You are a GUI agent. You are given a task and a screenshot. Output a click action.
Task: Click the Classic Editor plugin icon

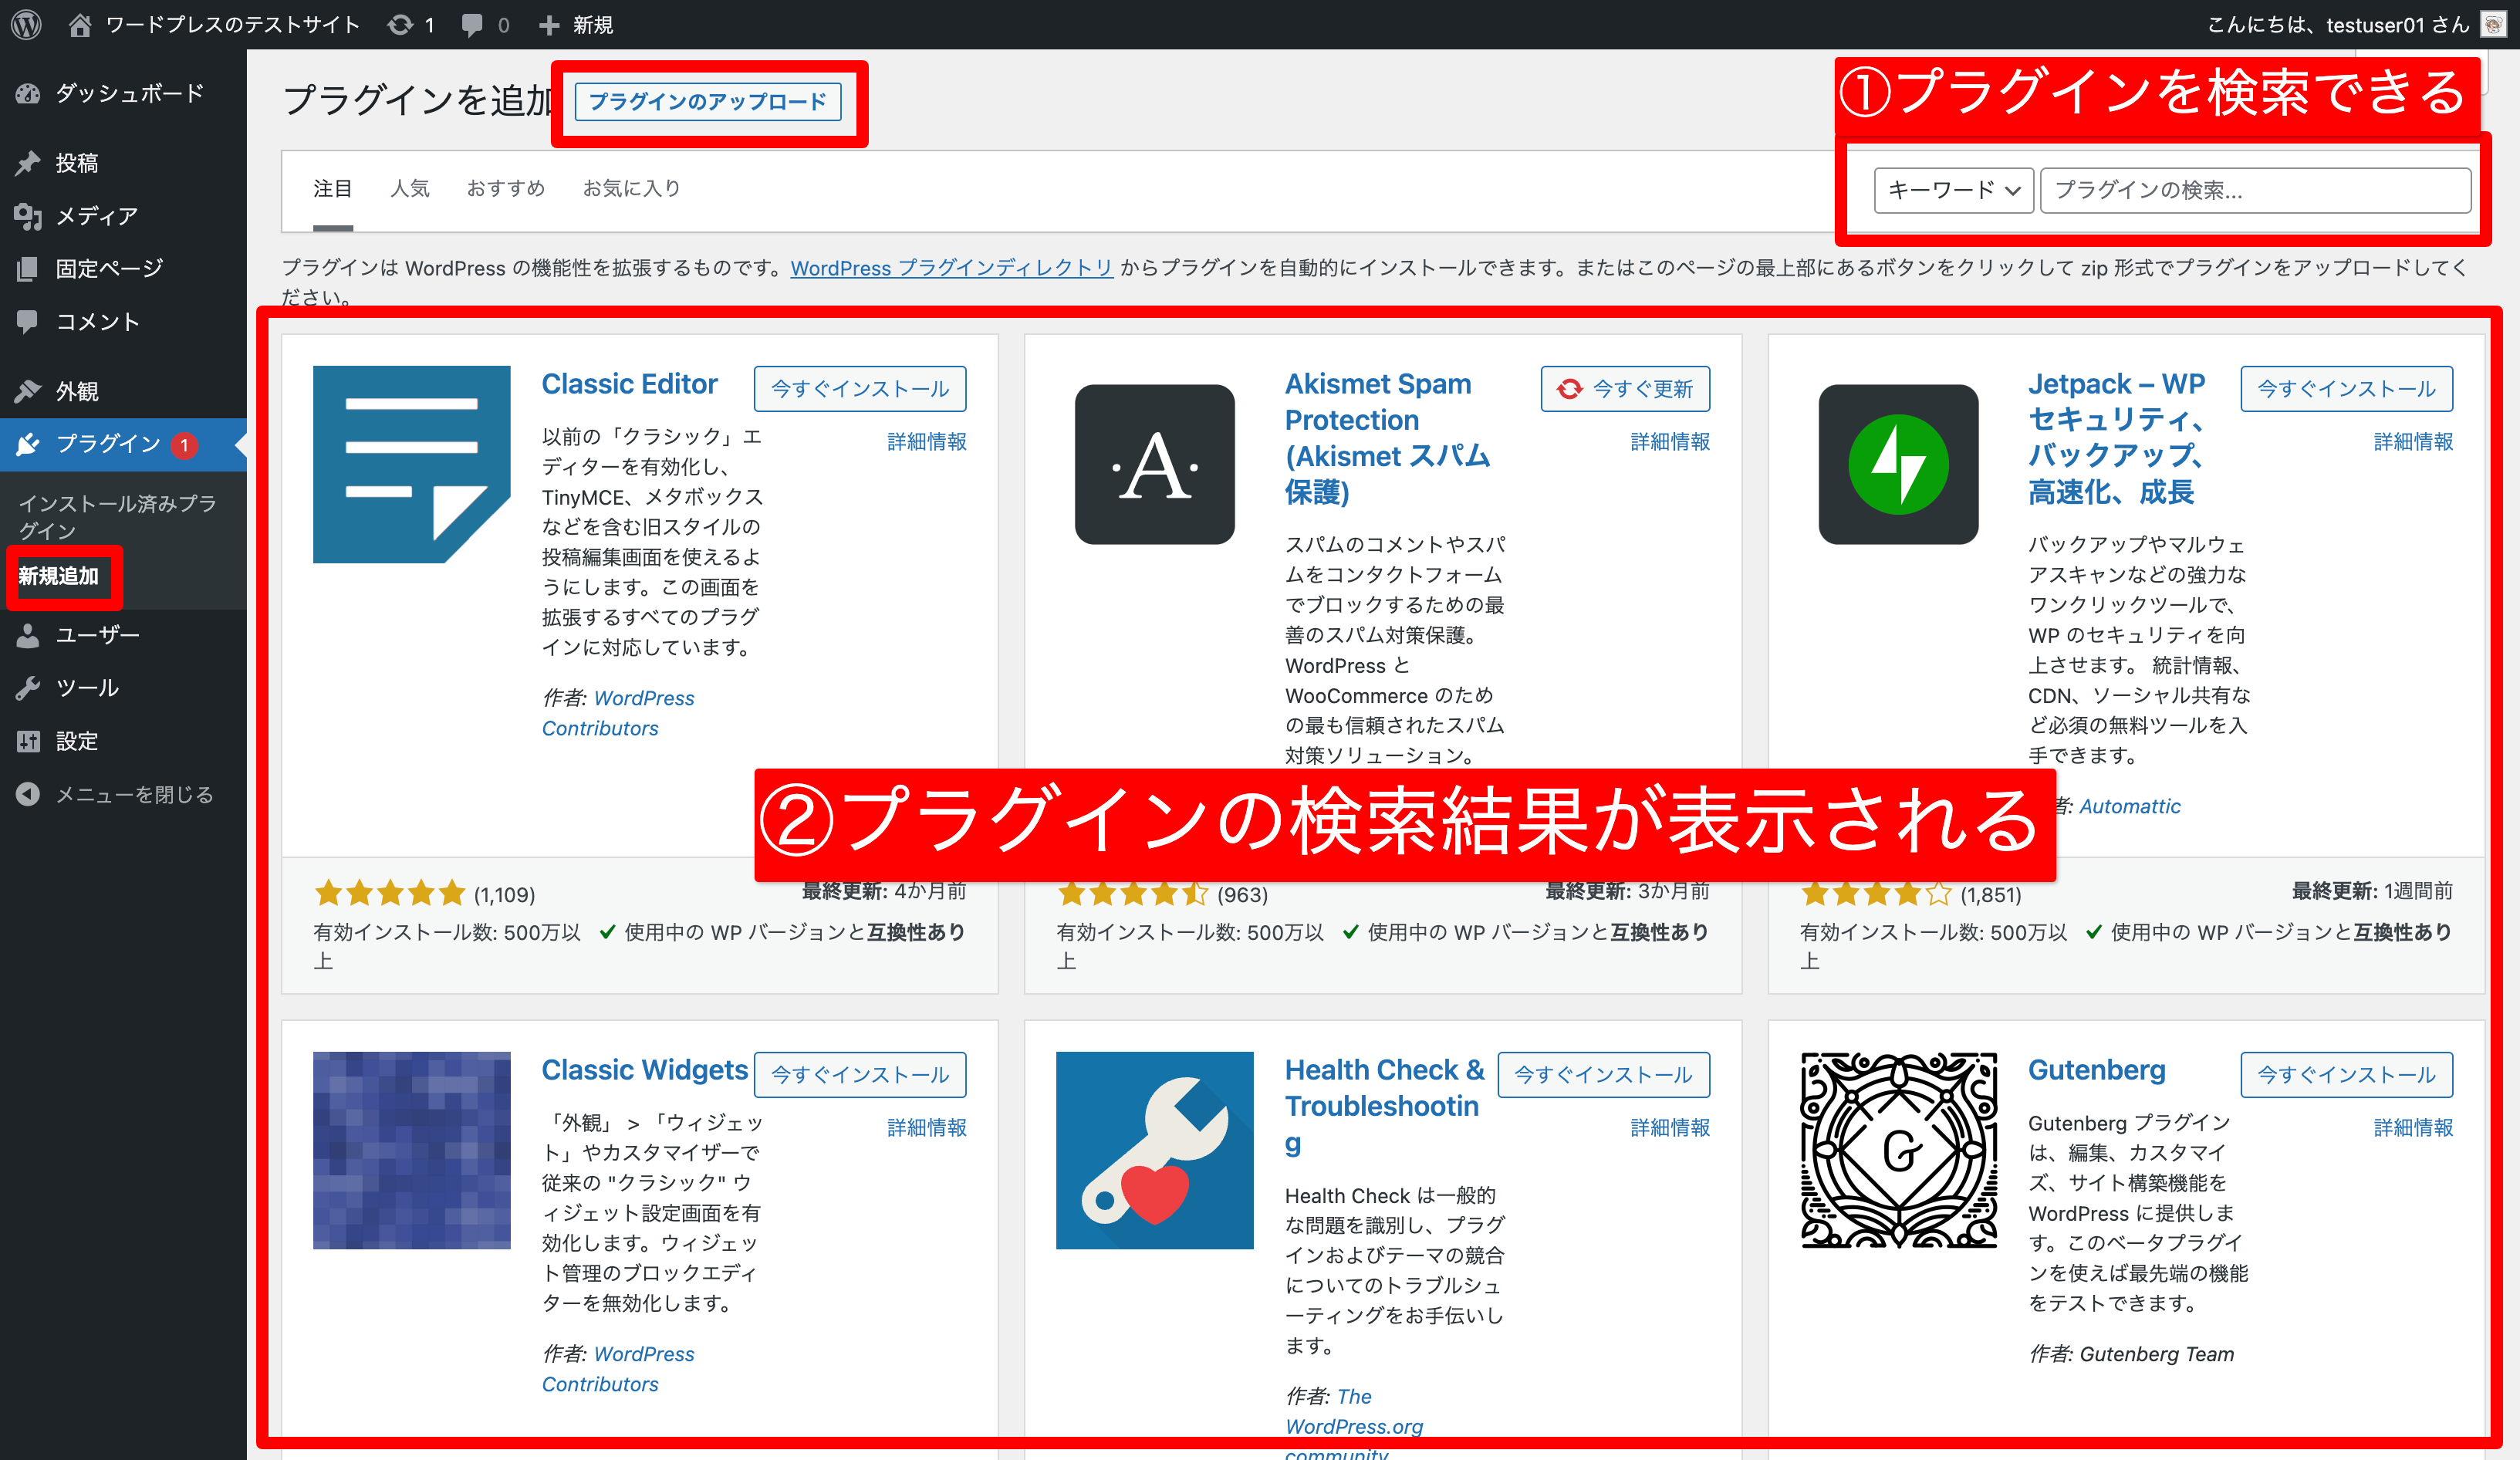(411, 464)
